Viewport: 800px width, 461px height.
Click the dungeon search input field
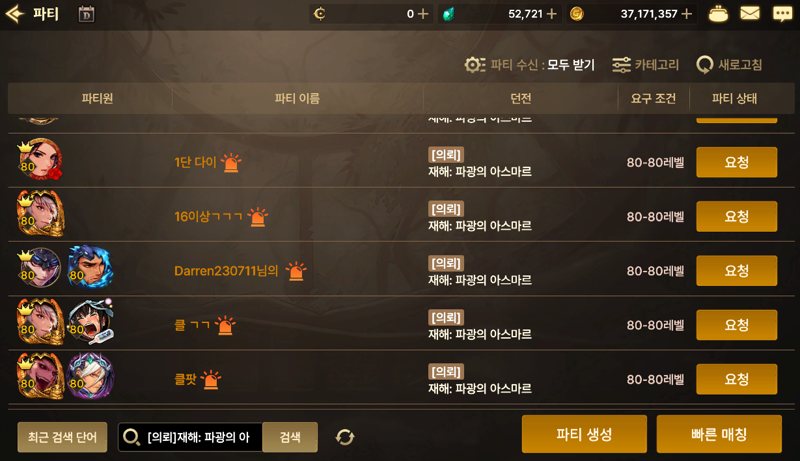click(x=190, y=437)
